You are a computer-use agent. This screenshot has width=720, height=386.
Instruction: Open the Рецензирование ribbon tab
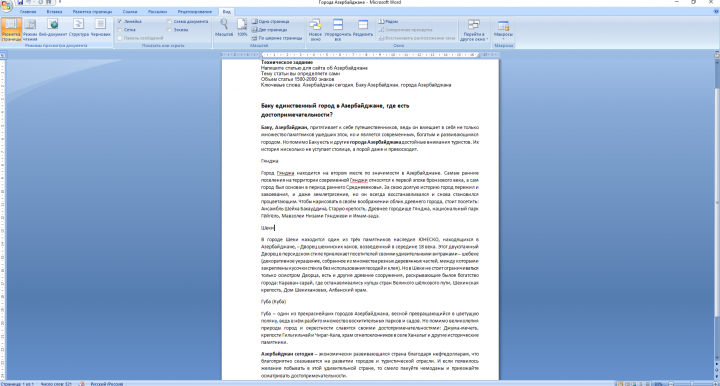(x=195, y=11)
